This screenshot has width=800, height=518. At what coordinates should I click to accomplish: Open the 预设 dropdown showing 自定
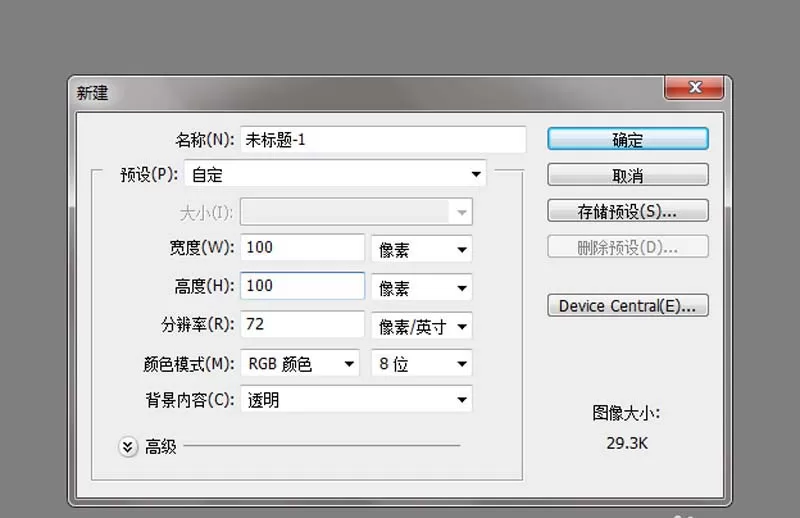(335, 174)
